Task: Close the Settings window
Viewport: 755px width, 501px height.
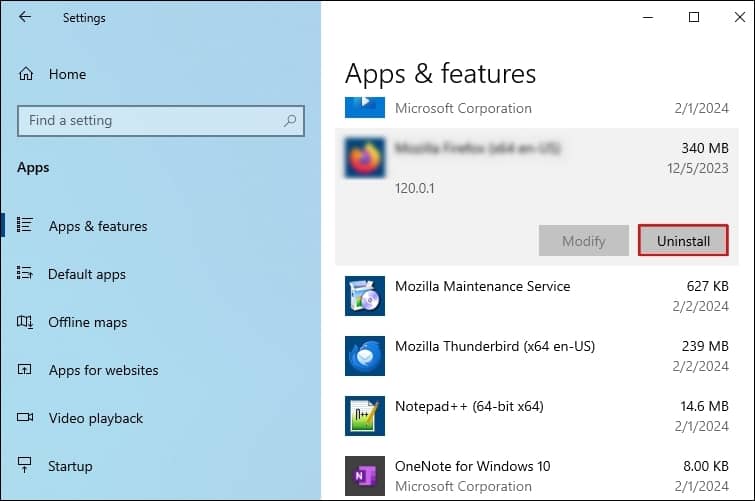Action: 740,17
